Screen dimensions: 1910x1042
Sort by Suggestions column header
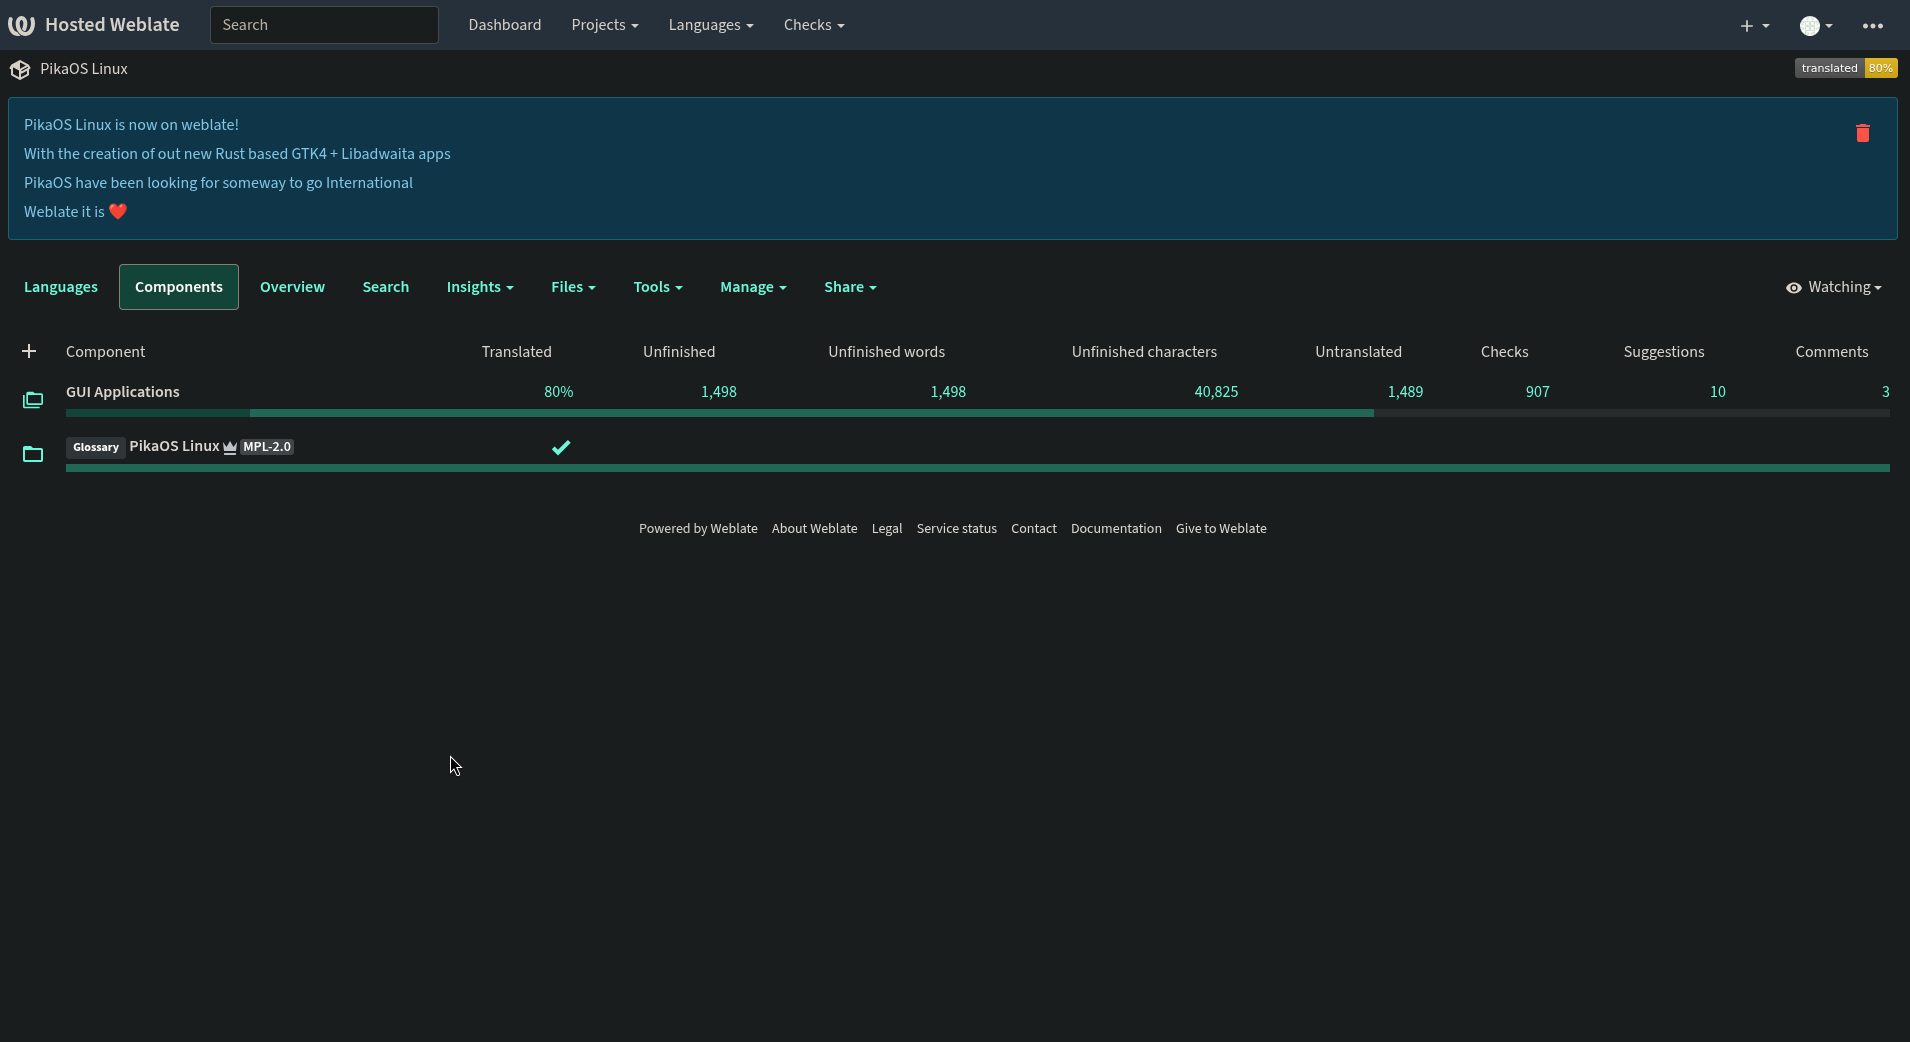click(x=1664, y=352)
